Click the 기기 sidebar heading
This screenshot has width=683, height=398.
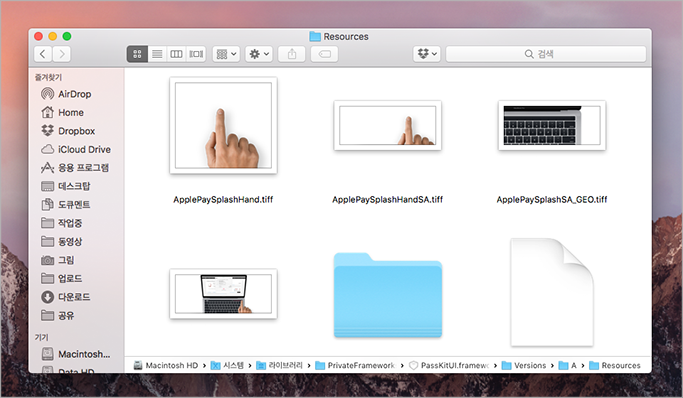pyautogui.click(x=41, y=337)
